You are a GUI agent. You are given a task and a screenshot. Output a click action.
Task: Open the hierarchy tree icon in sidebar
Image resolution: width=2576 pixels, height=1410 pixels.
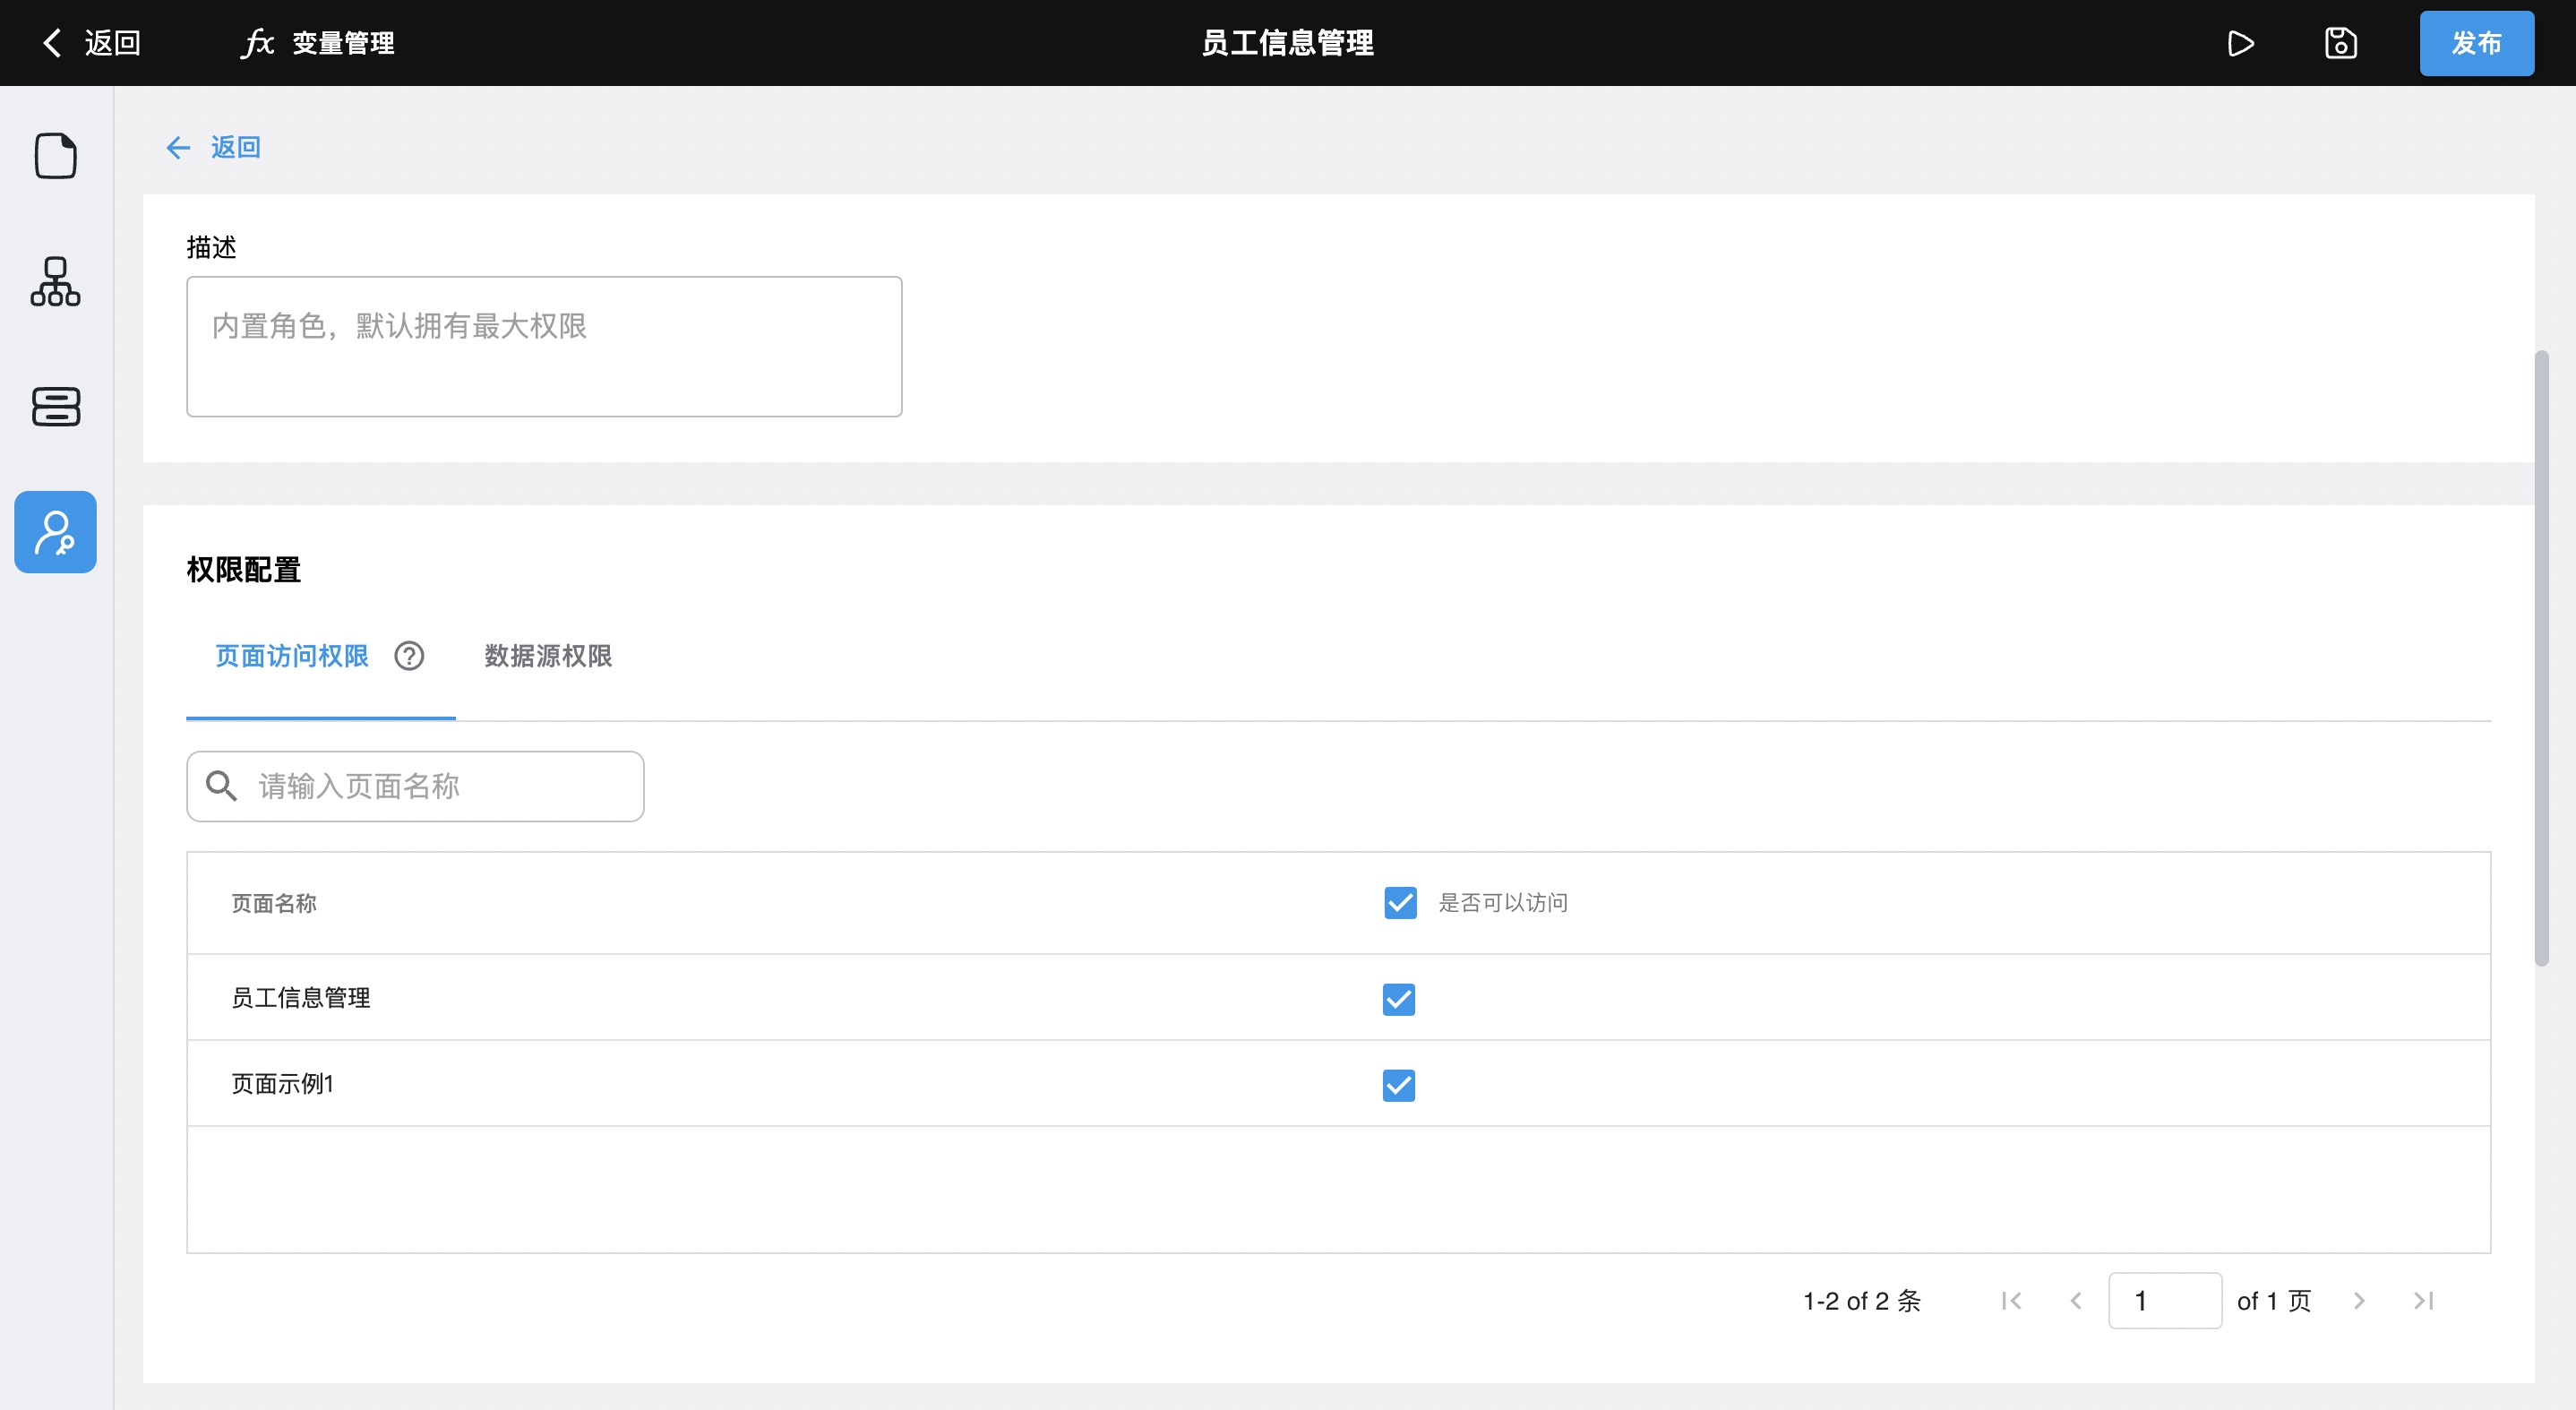(x=56, y=281)
